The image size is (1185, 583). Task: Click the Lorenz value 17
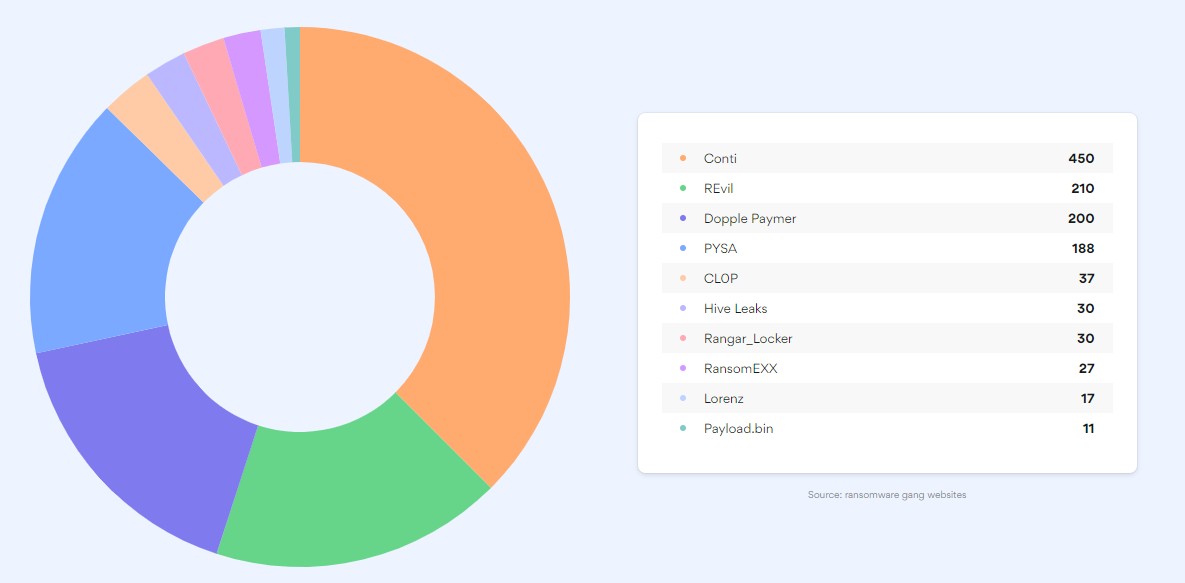(1087, 398)
